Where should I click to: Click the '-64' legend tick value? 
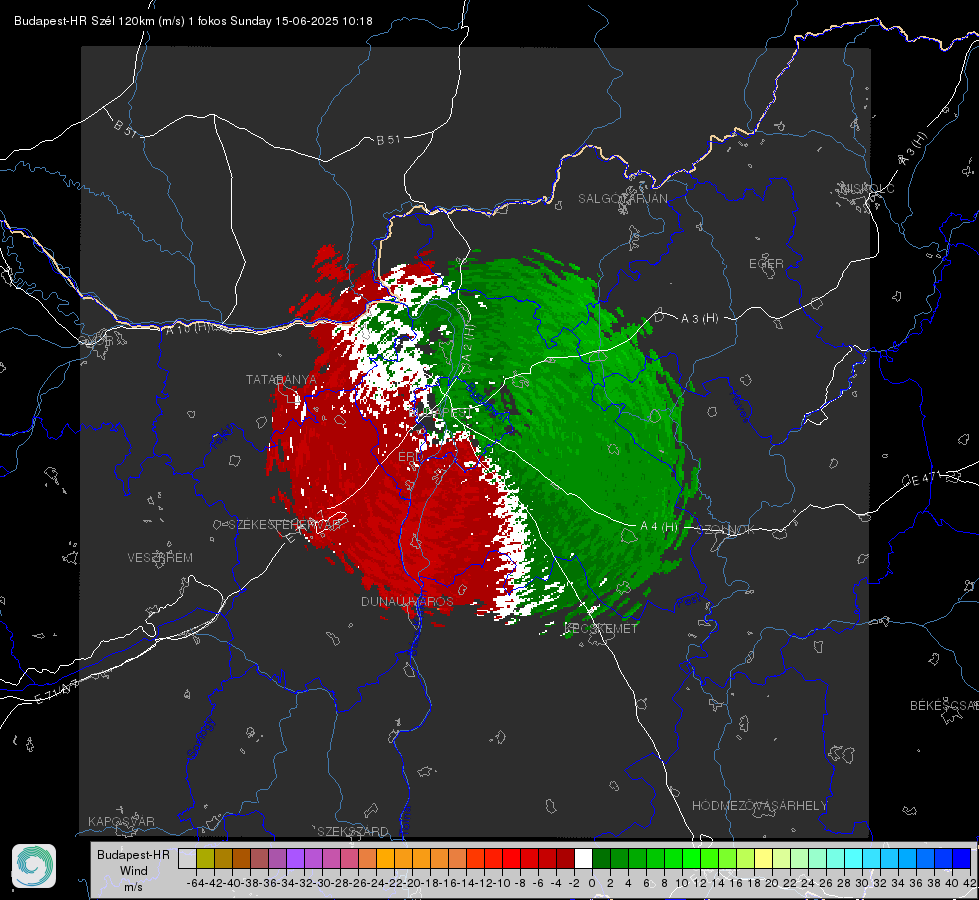195,883
